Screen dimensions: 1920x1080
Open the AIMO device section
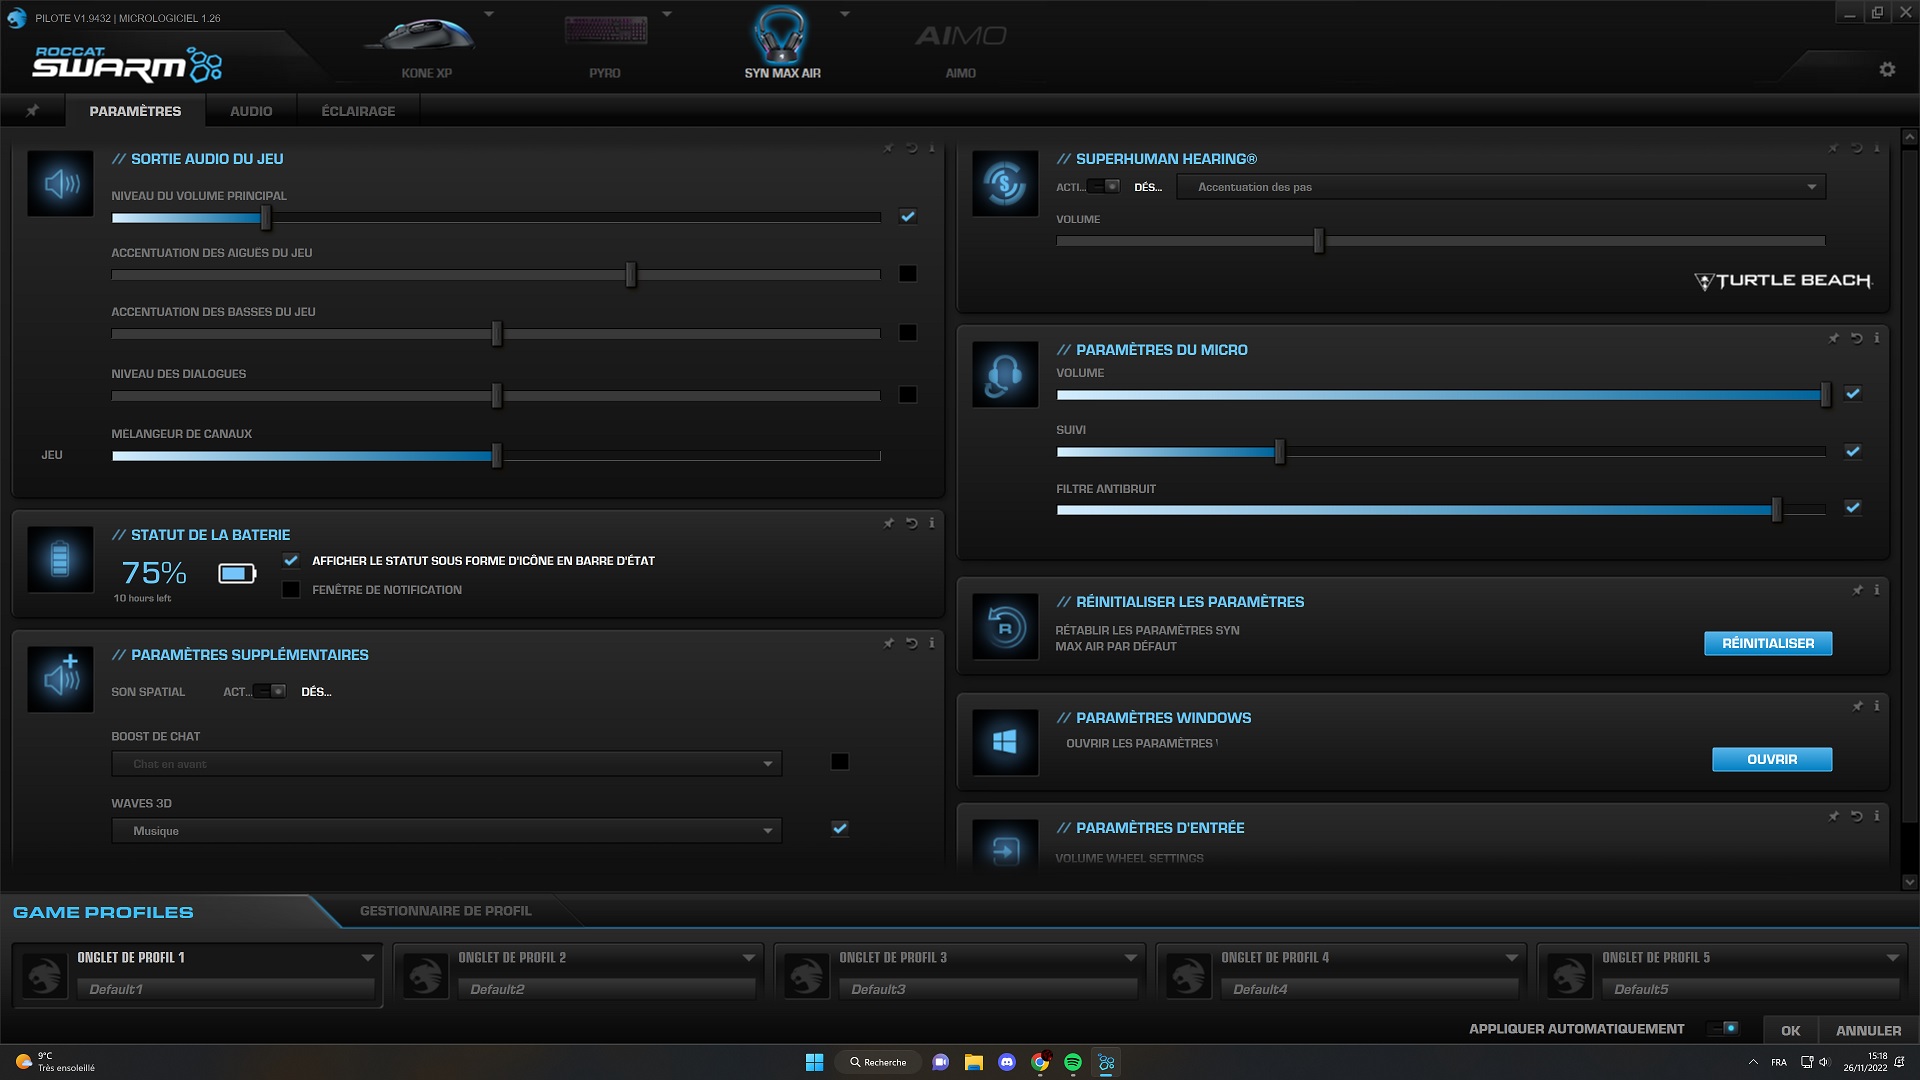pos(960,48)
